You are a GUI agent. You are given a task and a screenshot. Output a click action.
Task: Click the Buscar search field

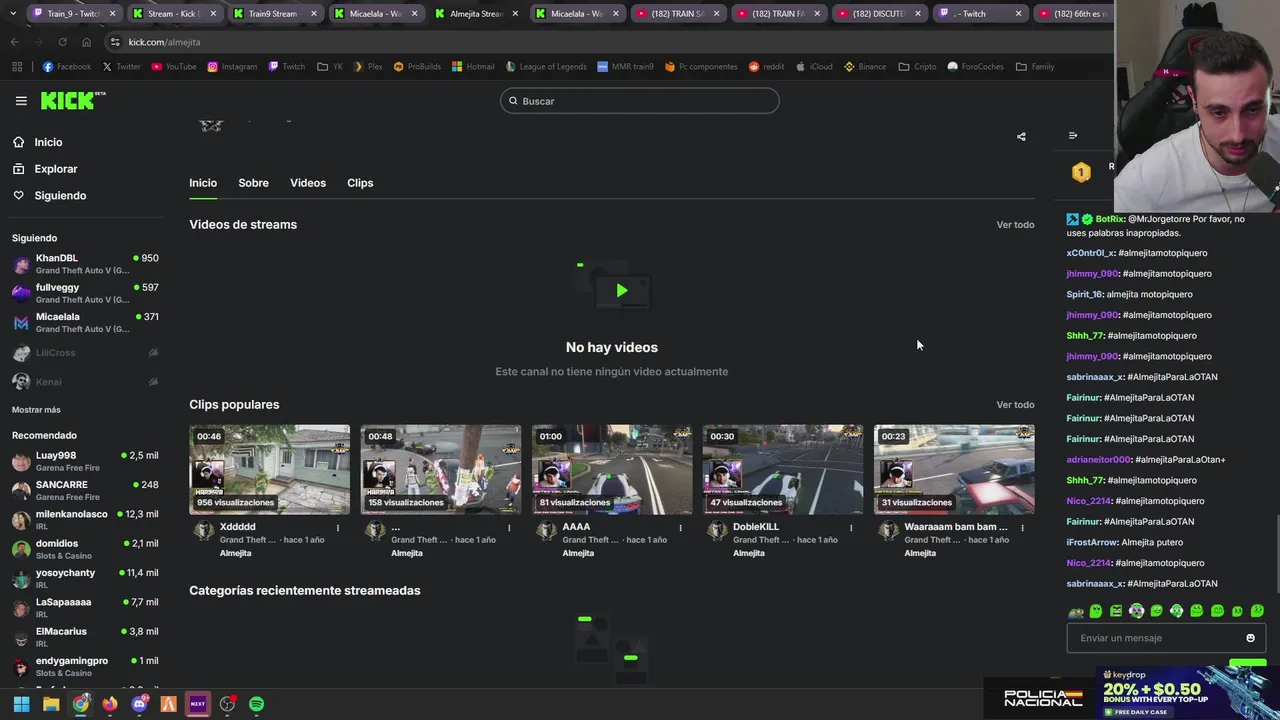640,101
